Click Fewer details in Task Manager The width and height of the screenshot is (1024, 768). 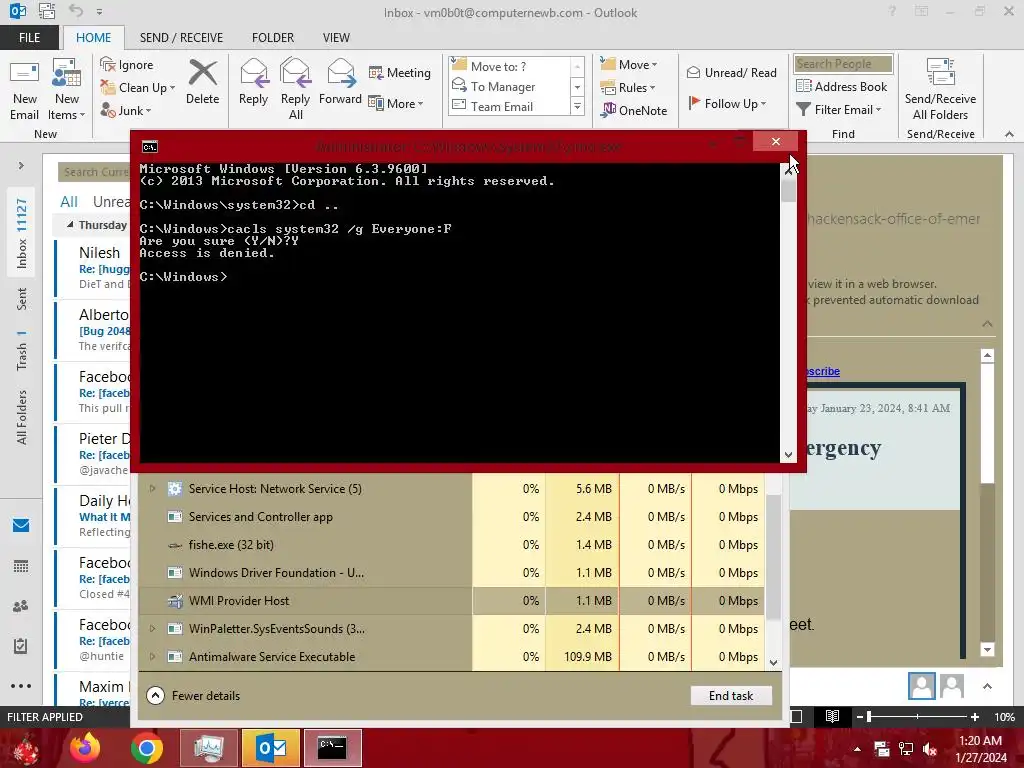193,696
